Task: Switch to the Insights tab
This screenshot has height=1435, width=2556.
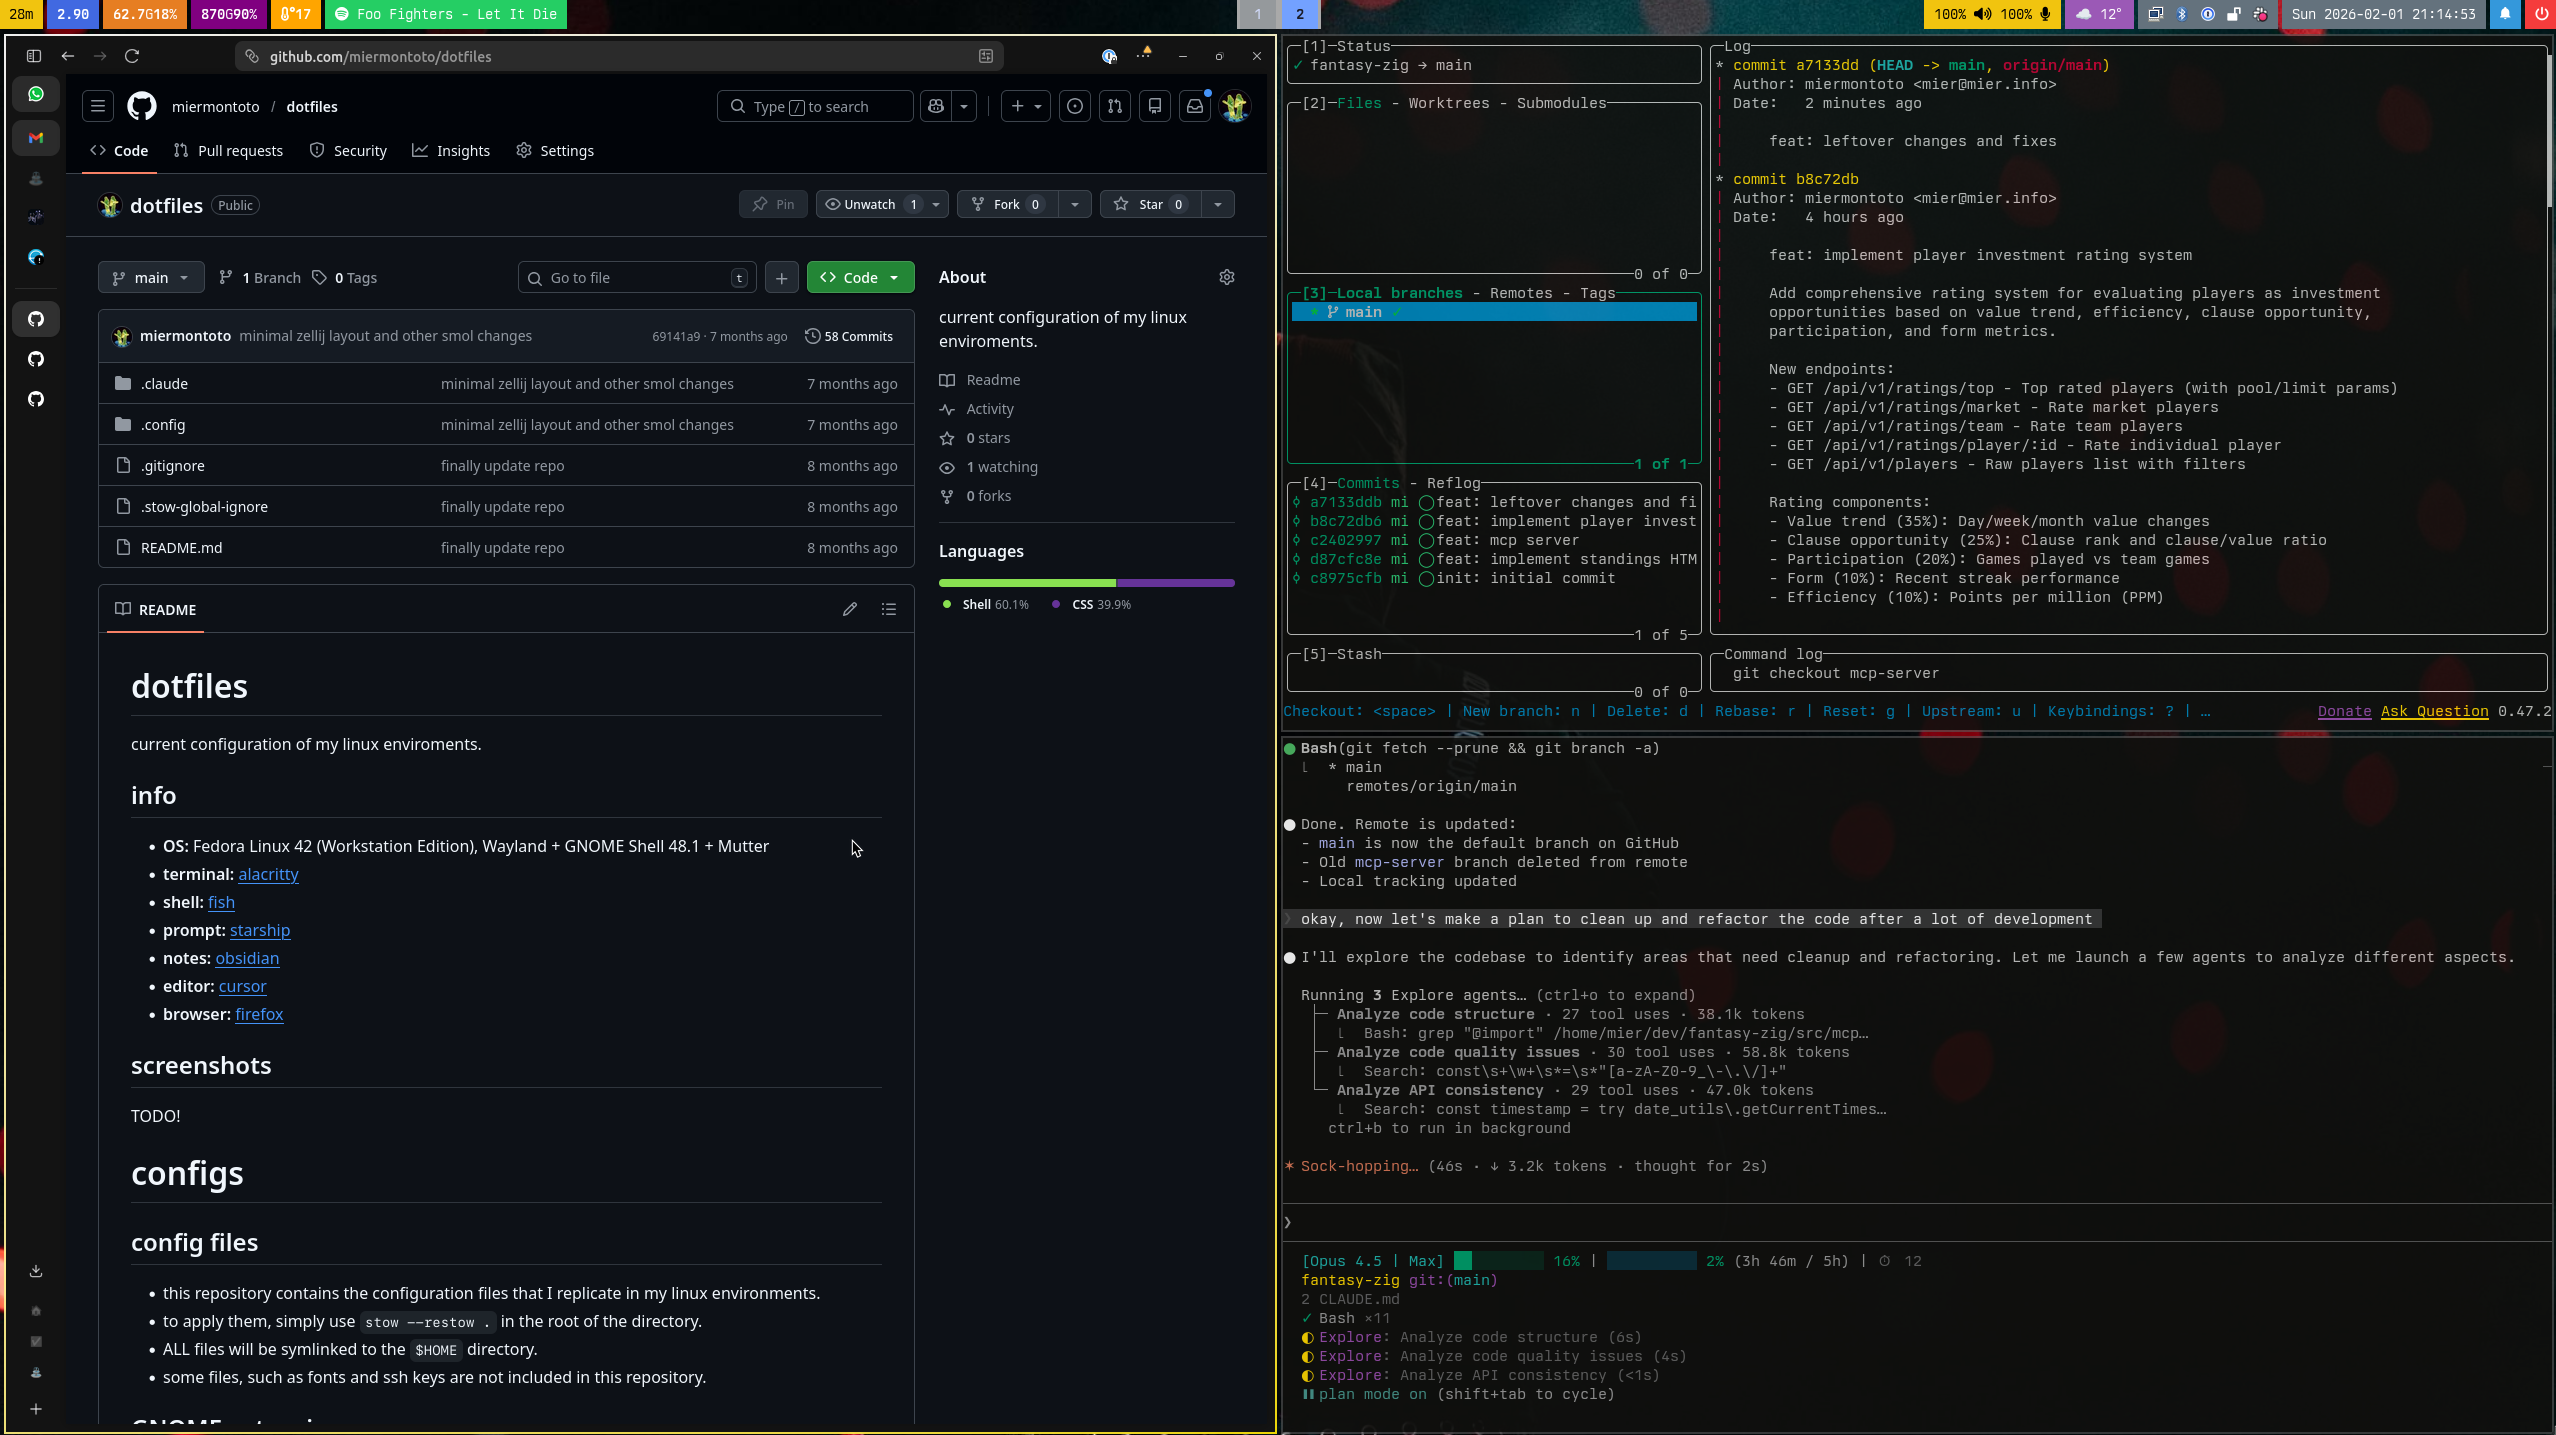Action: pyautogui.click(x=451, y=151)
